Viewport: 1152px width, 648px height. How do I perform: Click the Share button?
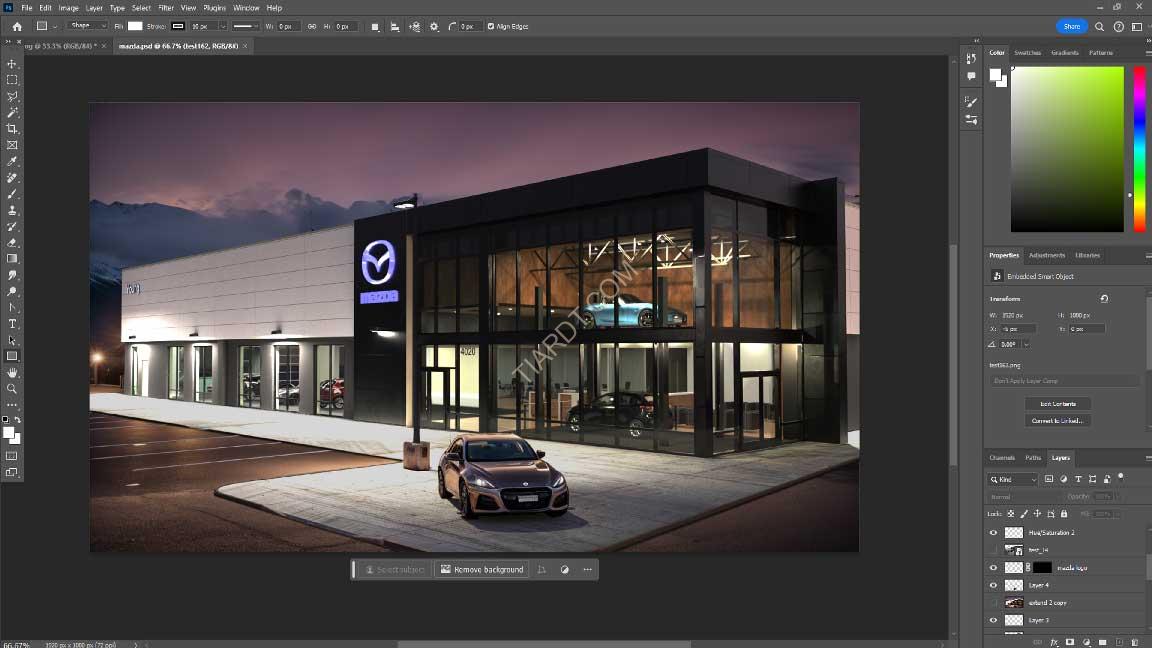click(x=1072, y=26)
